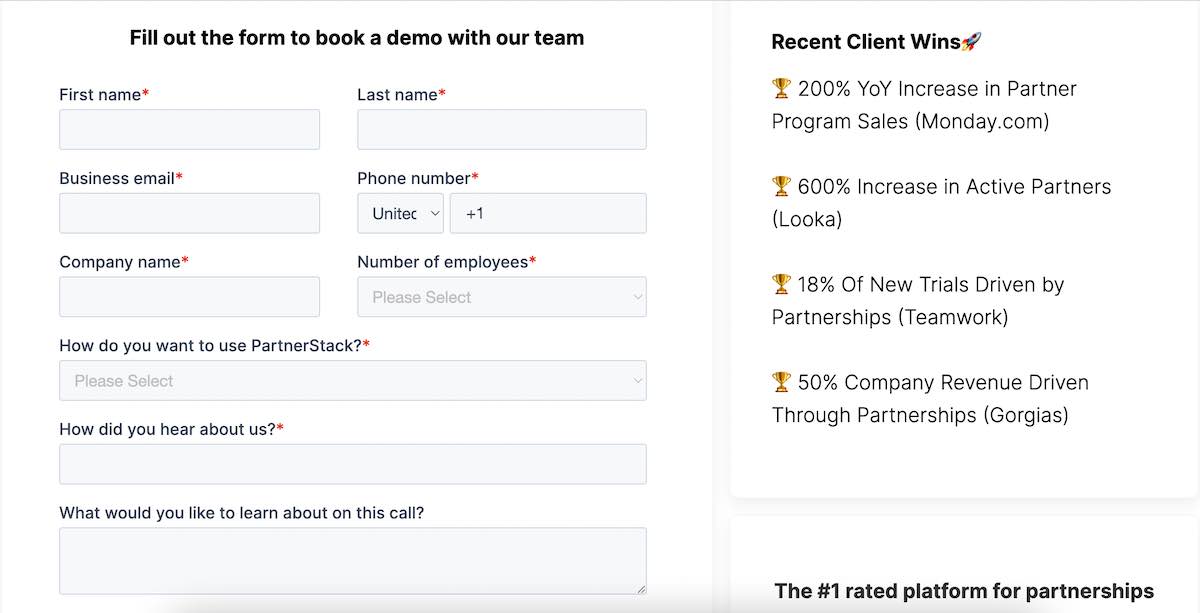Focus the How did you hear about us field
The image size is (1200, 613).
352,464
